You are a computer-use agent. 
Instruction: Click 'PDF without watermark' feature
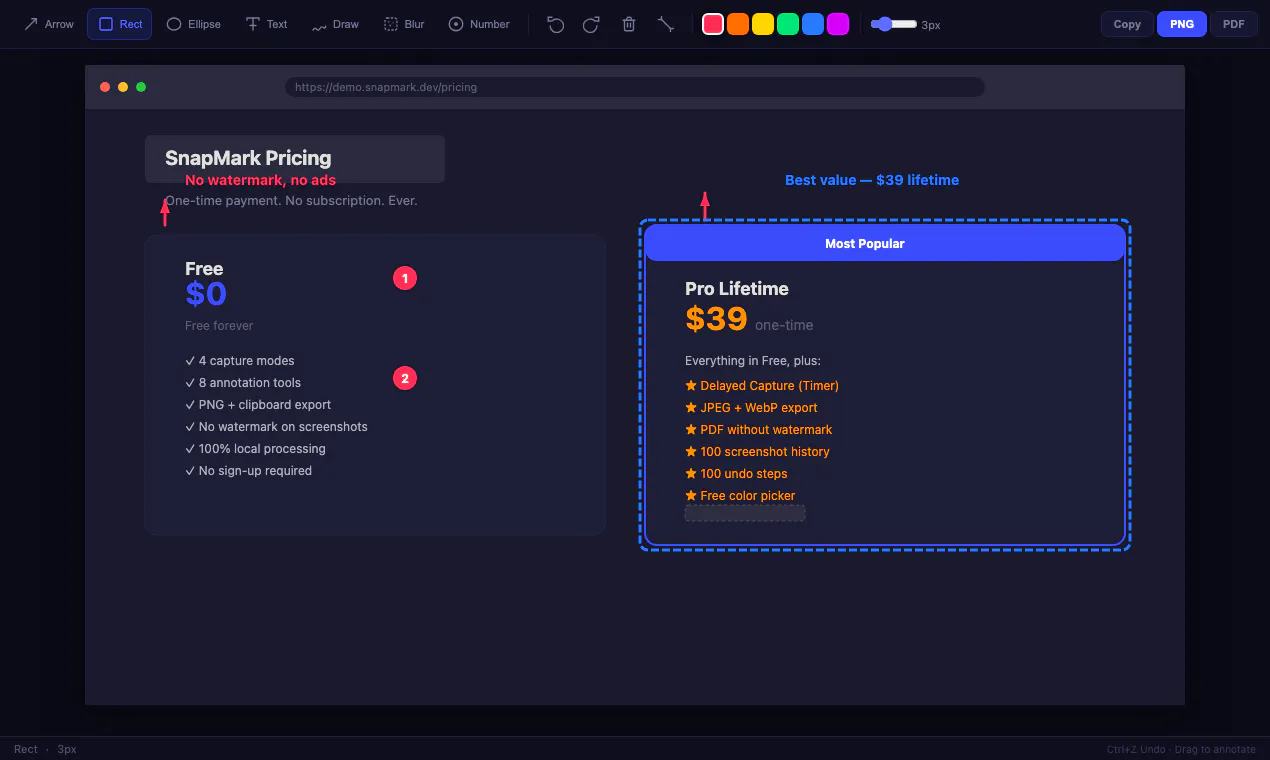[x=759, y=430]
